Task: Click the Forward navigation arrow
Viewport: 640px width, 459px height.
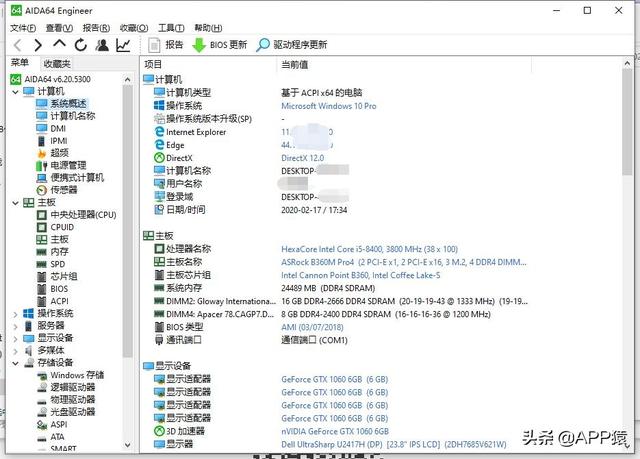Action: click(38, 45)
